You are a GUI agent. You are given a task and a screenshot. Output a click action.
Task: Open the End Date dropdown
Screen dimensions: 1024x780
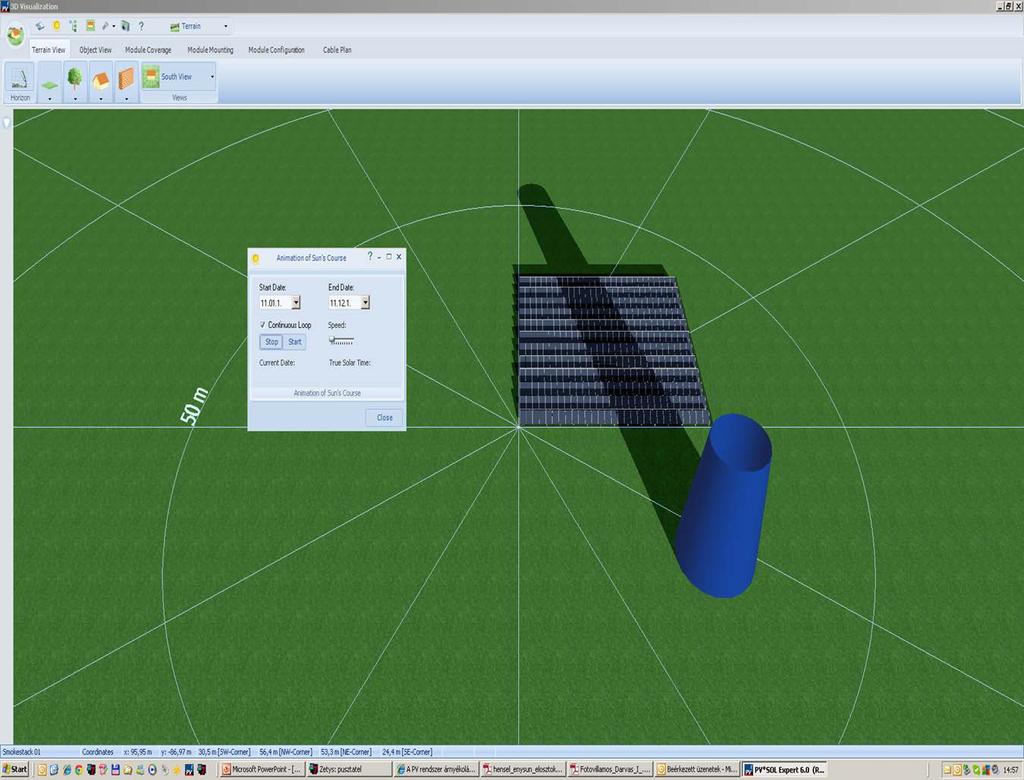pos(365,302)
